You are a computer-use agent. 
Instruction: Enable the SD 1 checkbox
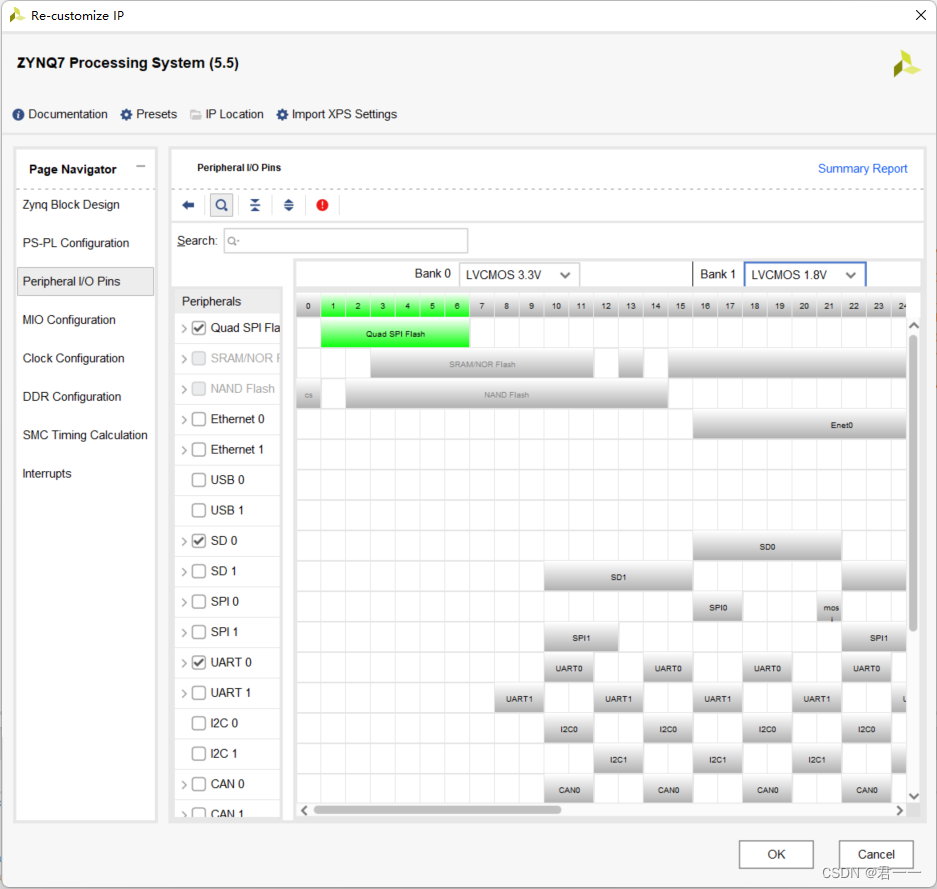pos(199,571)
